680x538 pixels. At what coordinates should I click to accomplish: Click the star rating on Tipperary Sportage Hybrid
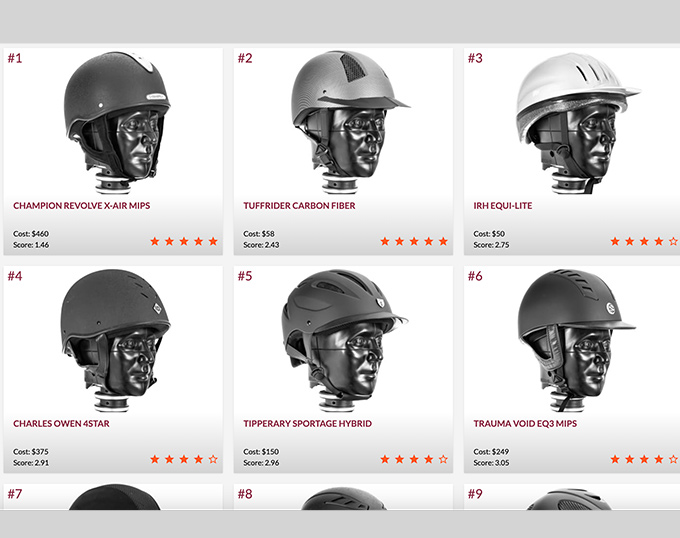point(414,460)
